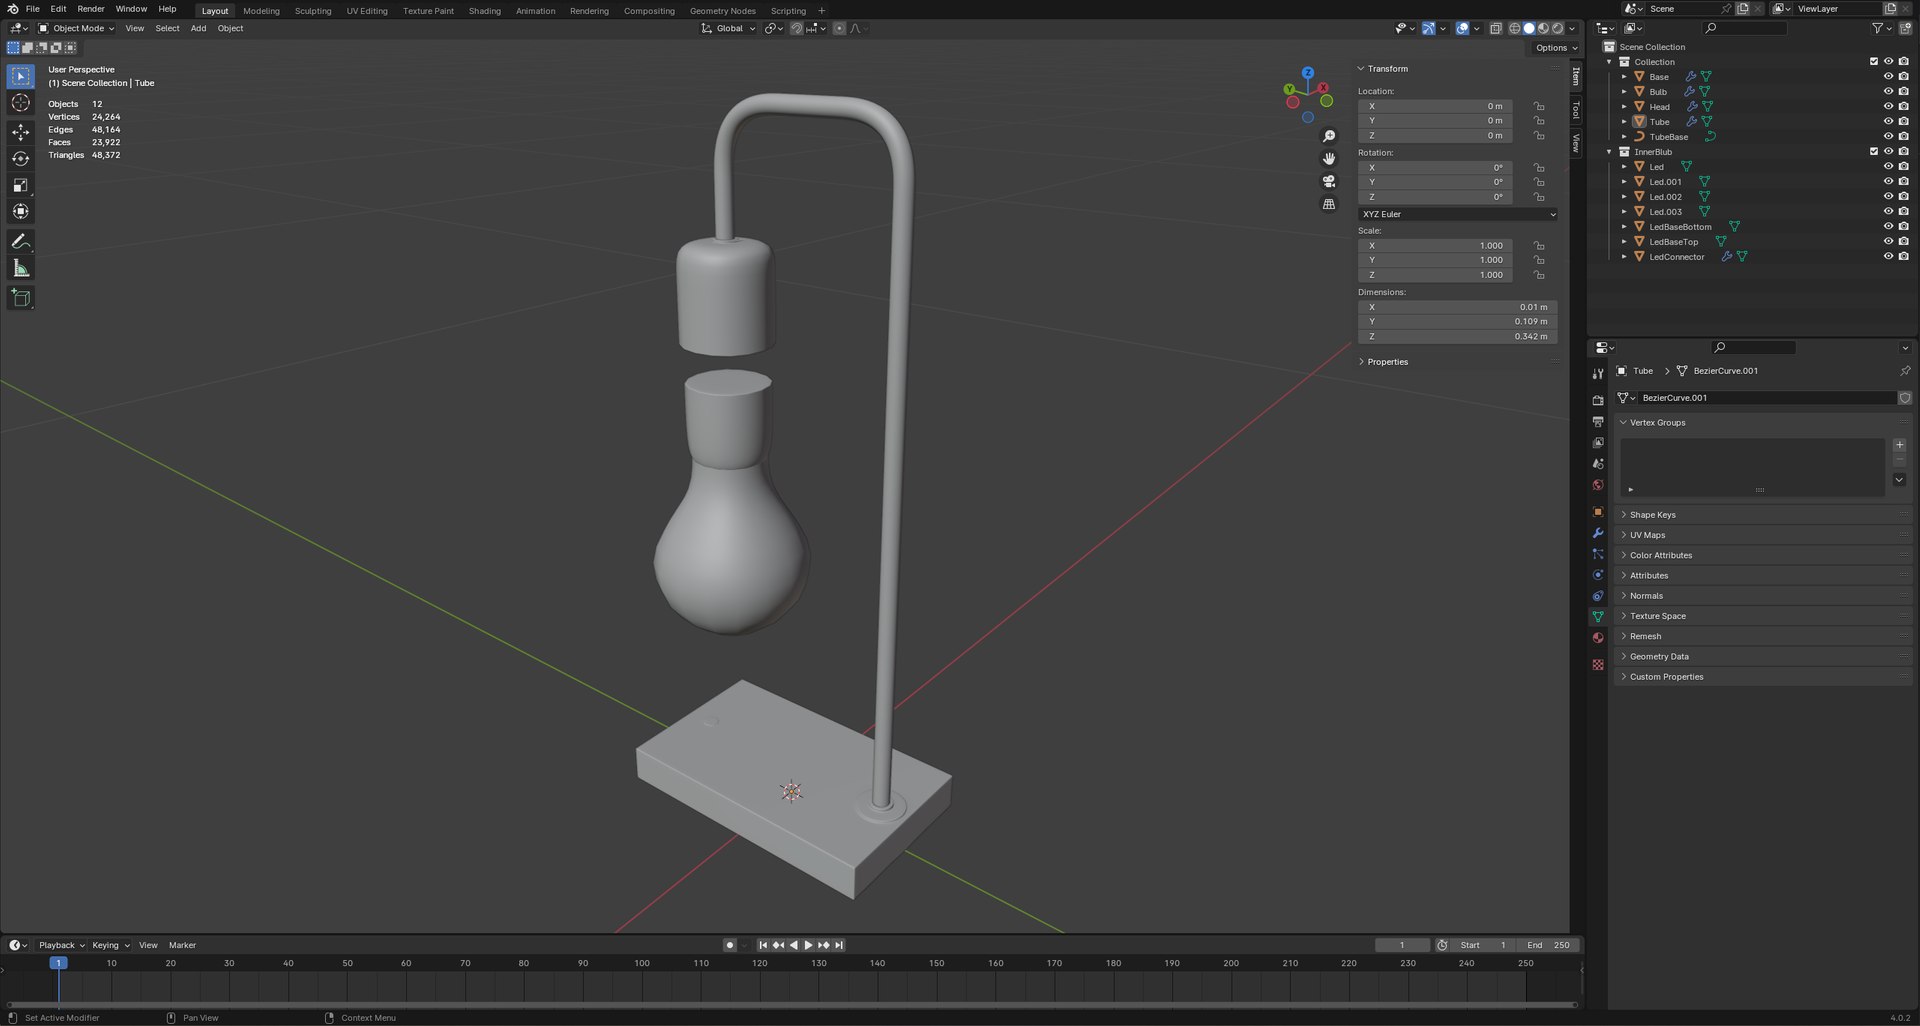The width and height of the screenshot is (1920, 1026).
Task: Select the Add Cube tool
Action: pos(20,298)
